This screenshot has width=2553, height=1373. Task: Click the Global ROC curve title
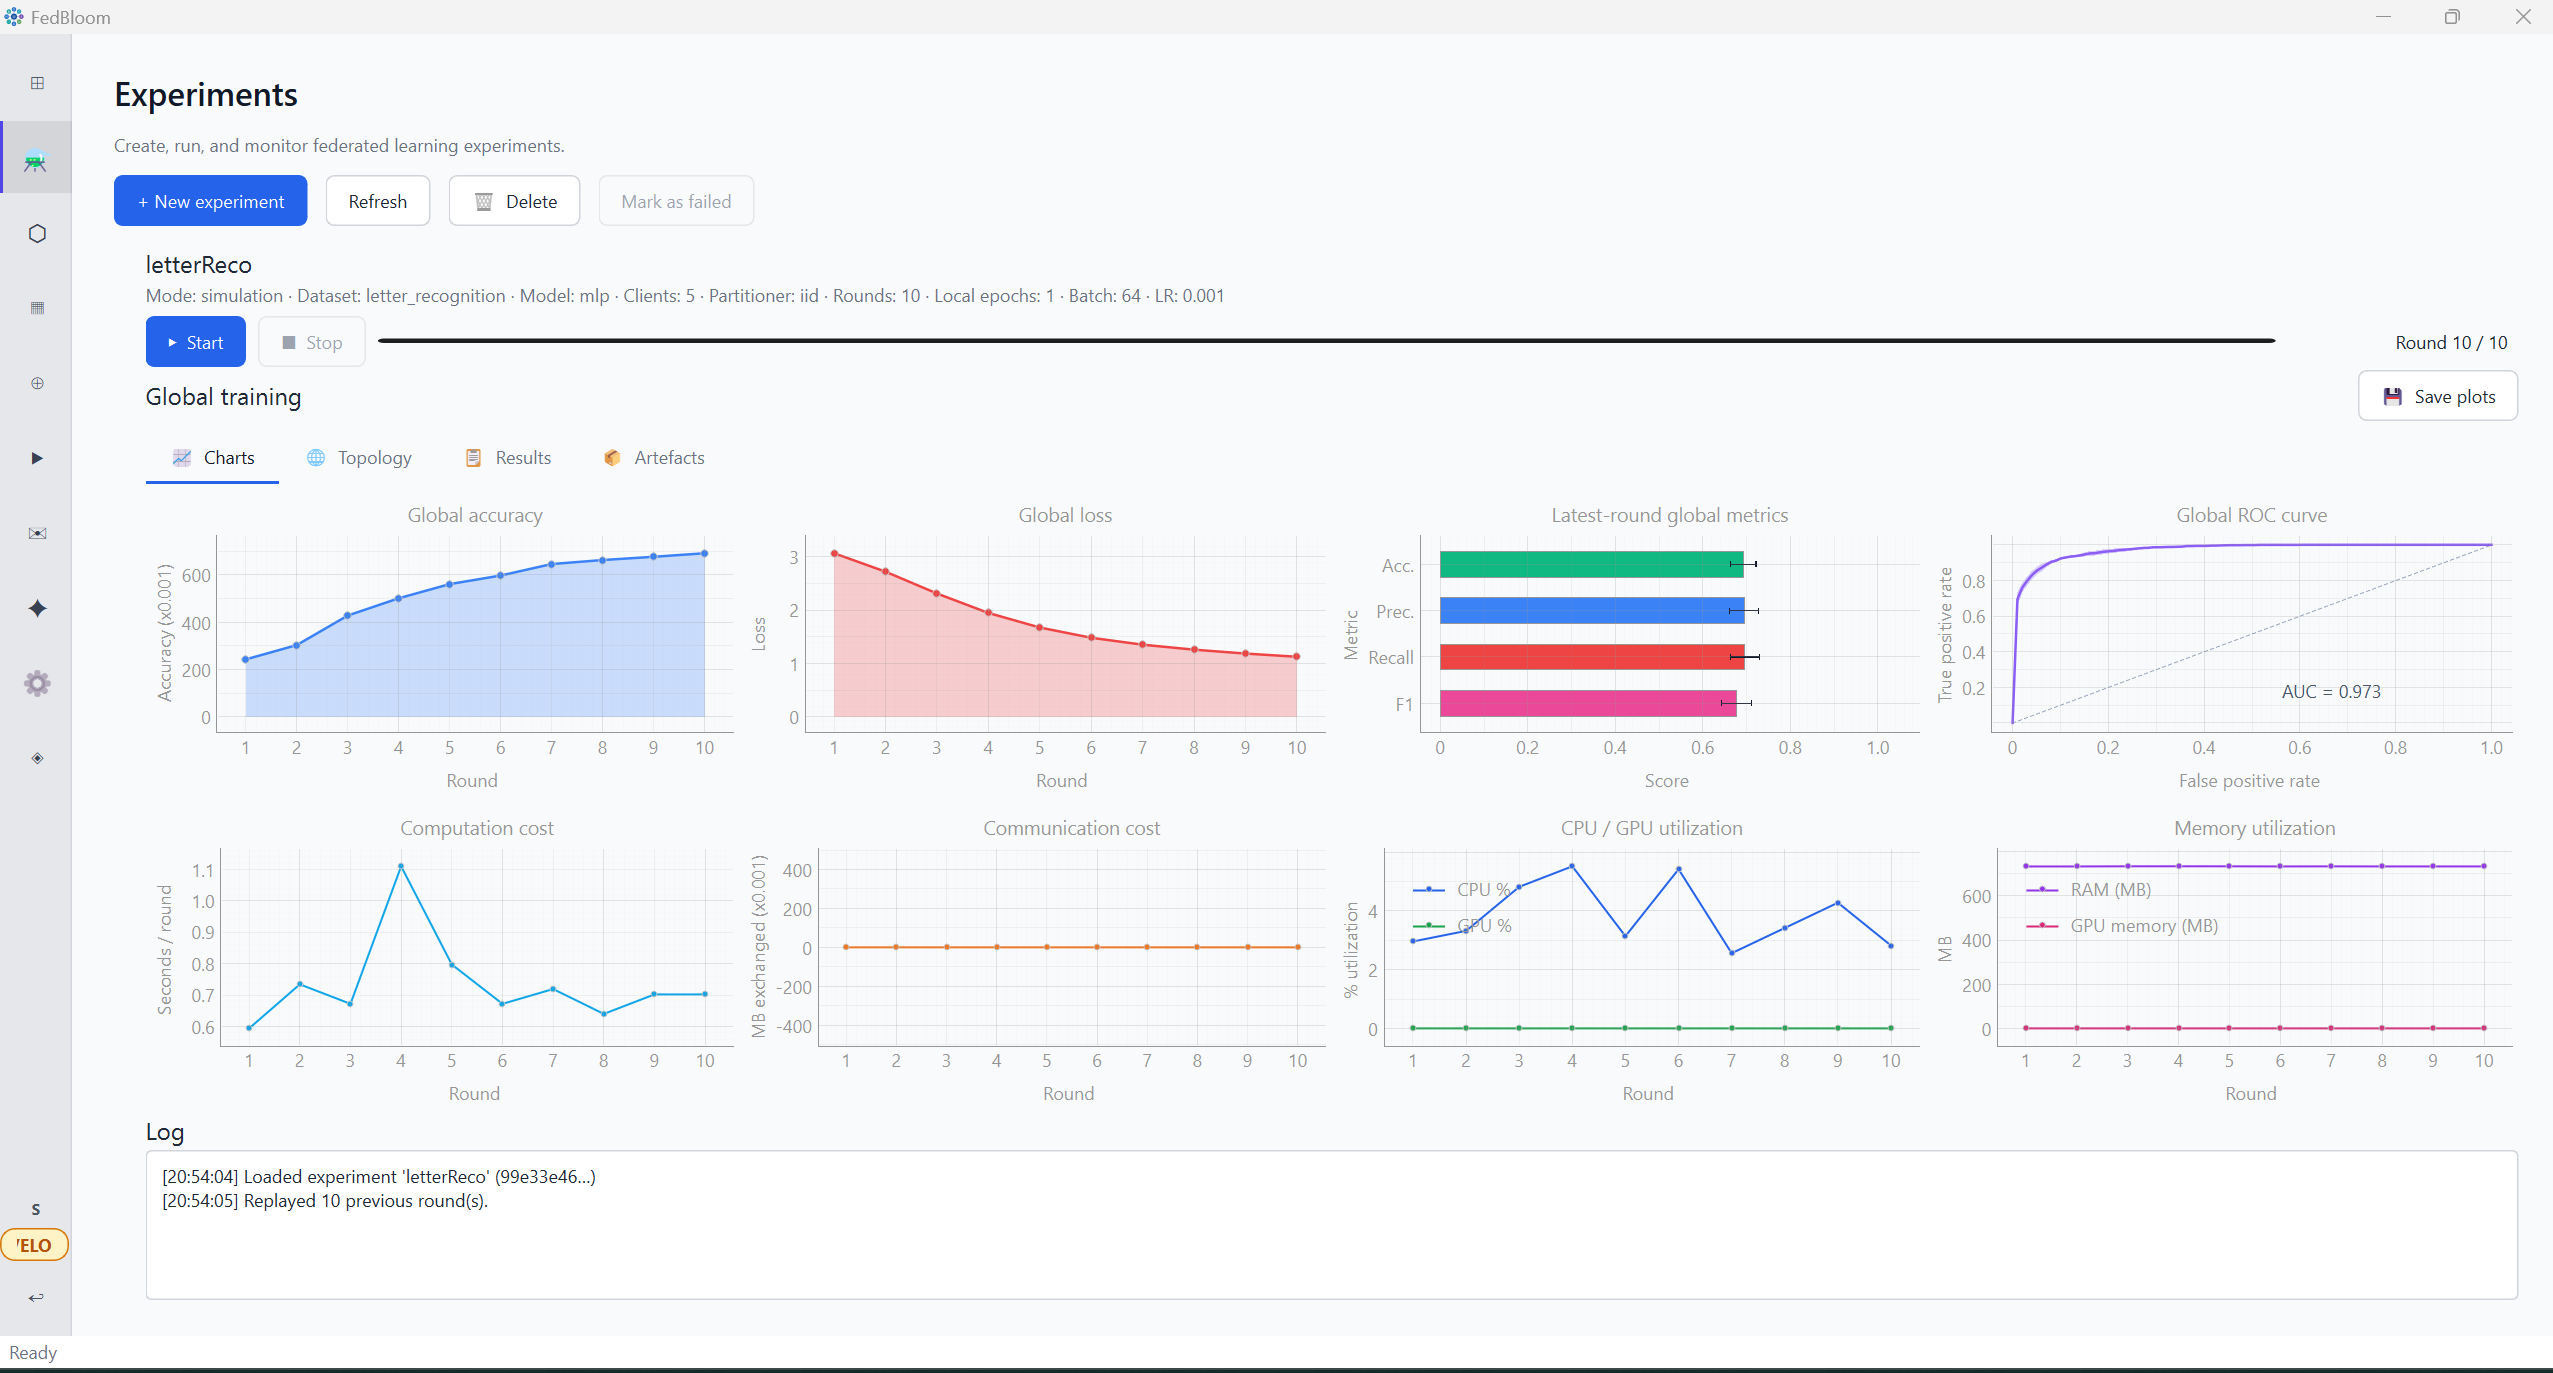coord(2252,515)
